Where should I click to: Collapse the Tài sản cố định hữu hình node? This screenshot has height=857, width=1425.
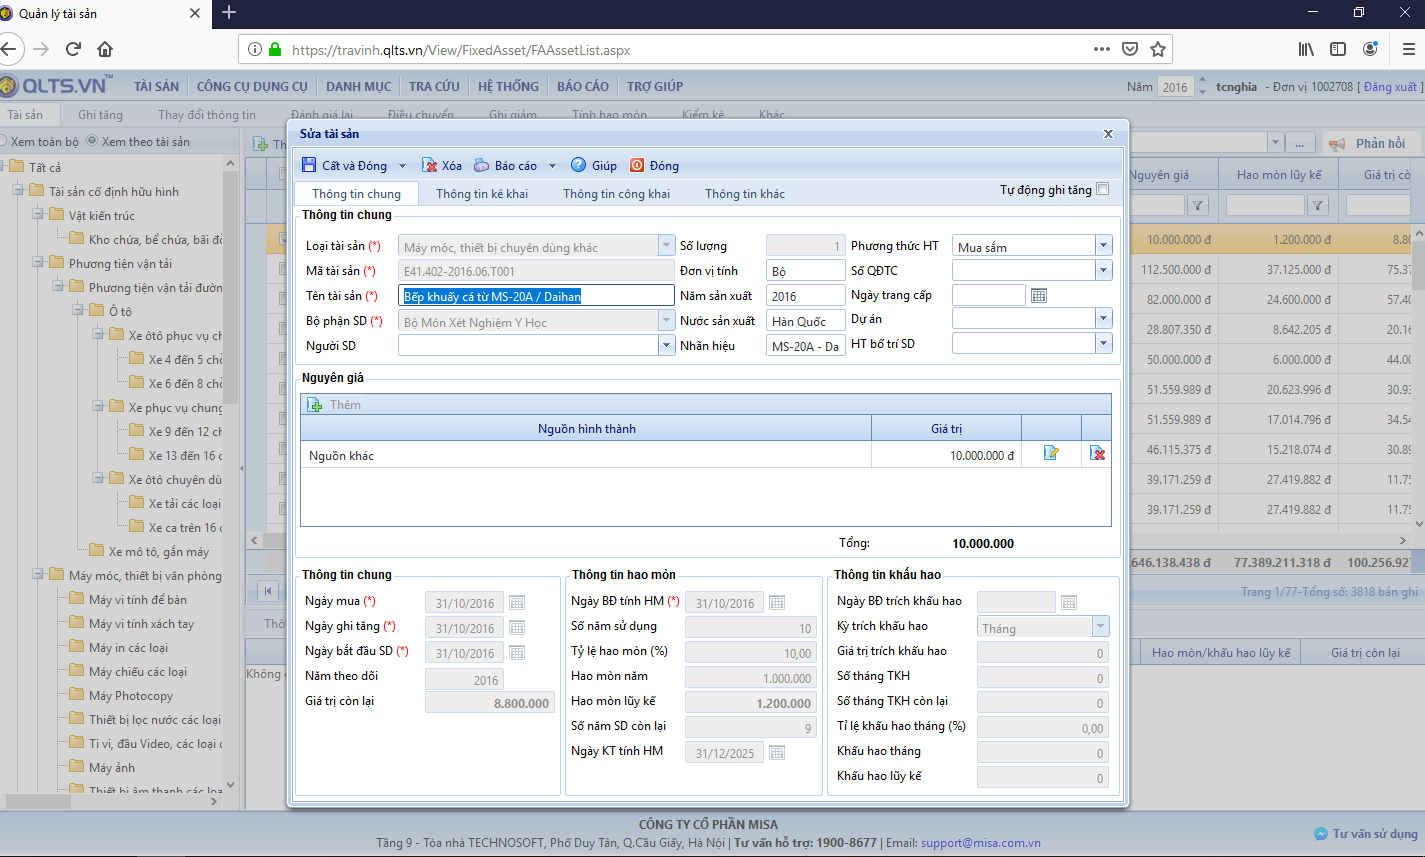pyautogui.click(x=17, y=191)
